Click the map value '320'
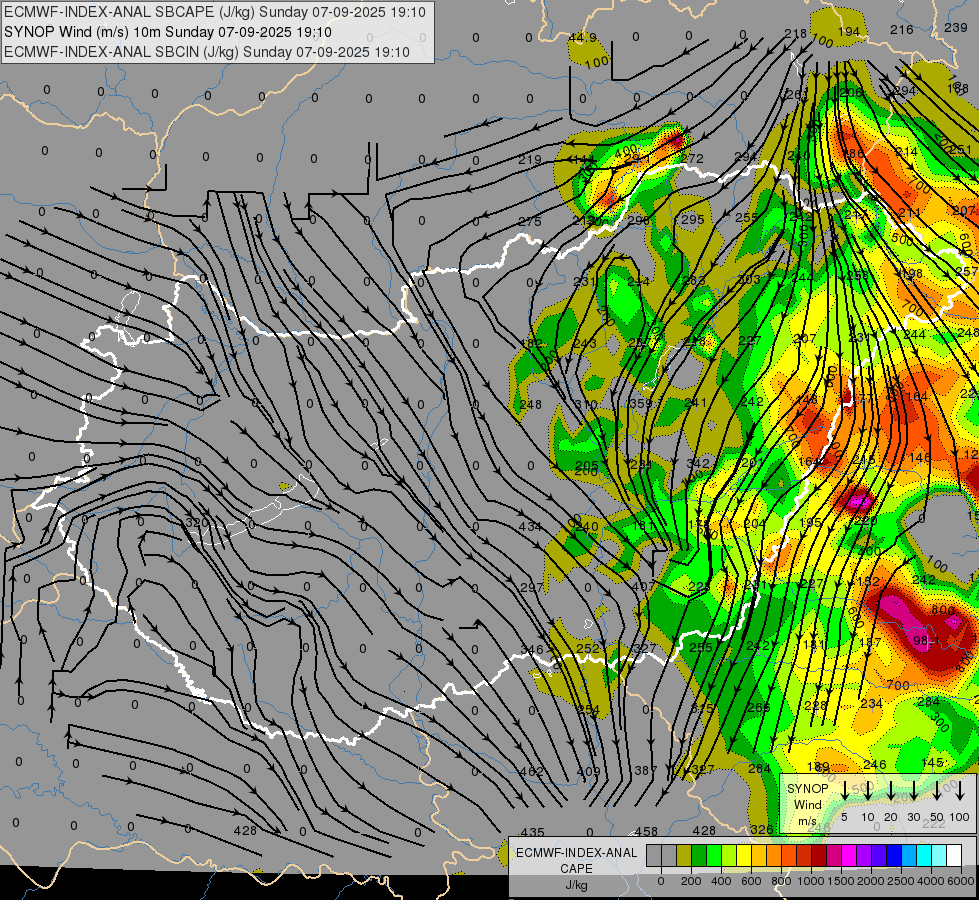Screen dimensions: 979x900 [197, 522]
